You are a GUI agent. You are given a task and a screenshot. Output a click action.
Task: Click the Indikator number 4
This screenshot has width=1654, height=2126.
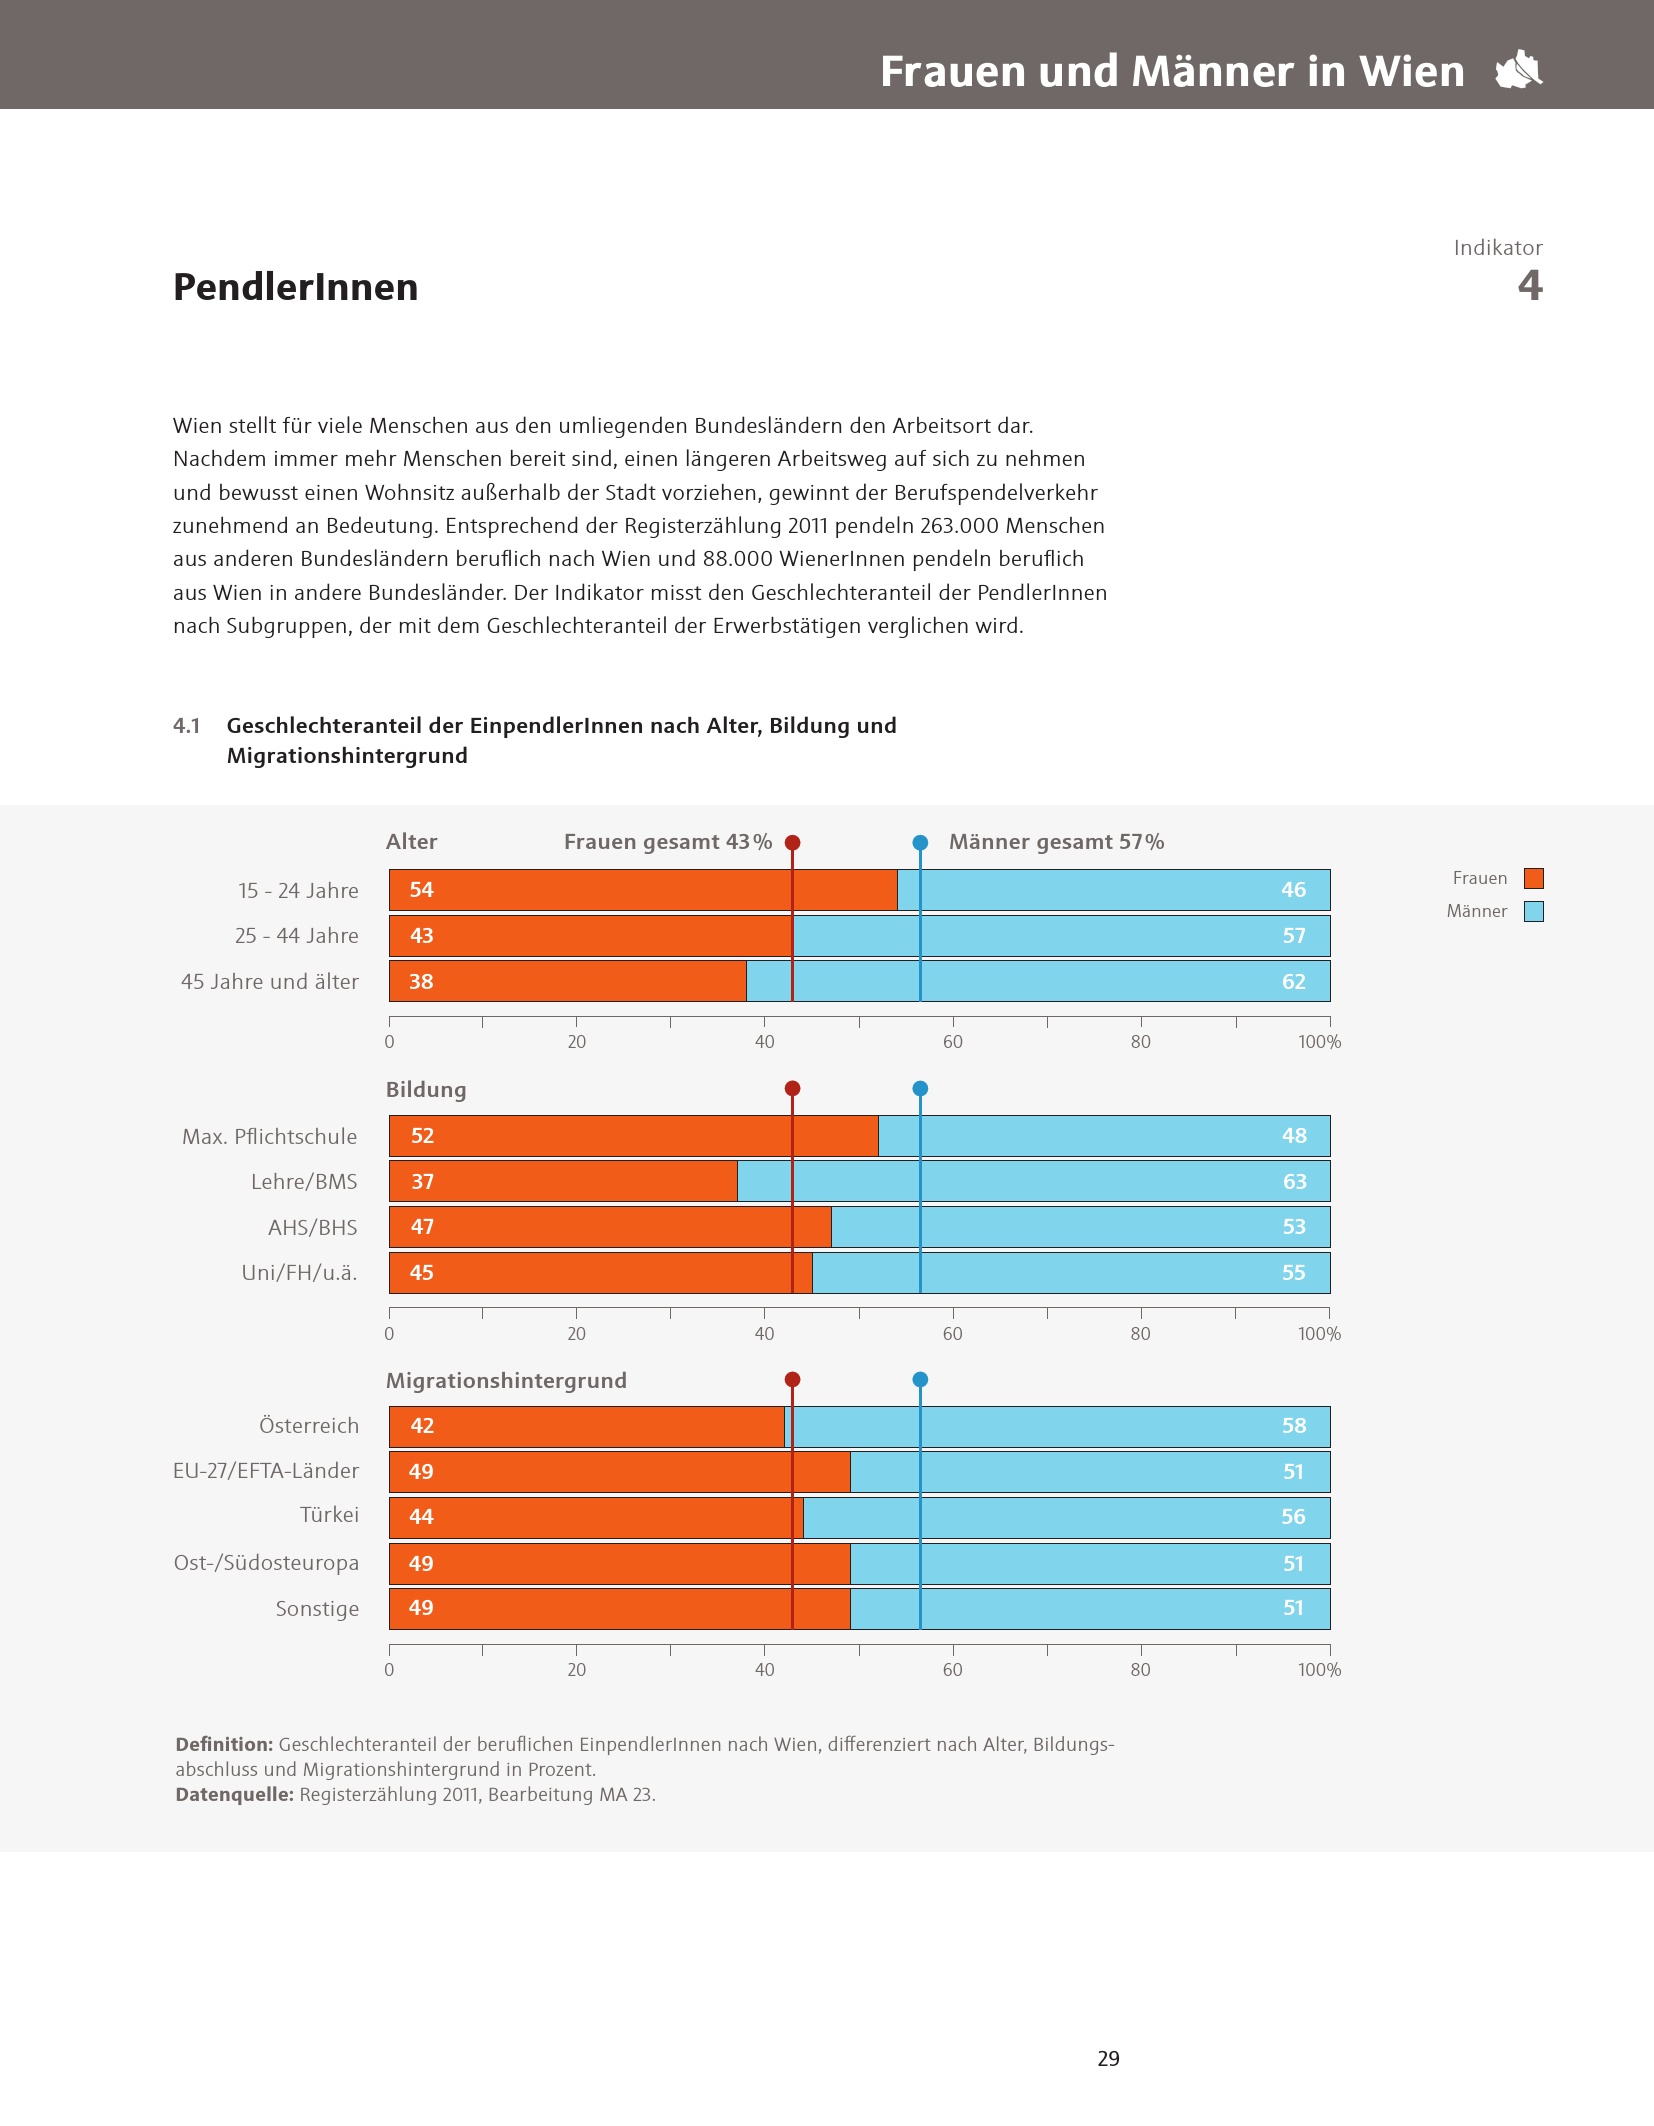[1529, 286]
